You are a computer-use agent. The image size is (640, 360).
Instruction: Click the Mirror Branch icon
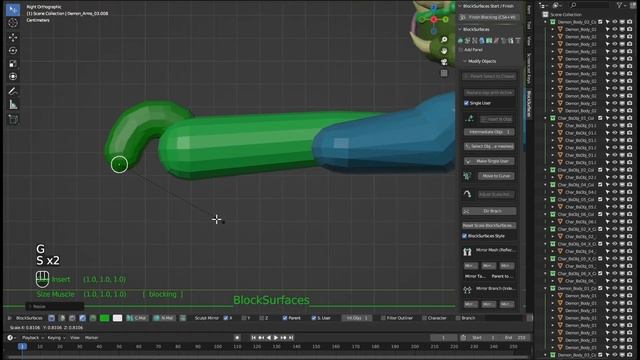[467, 290]
